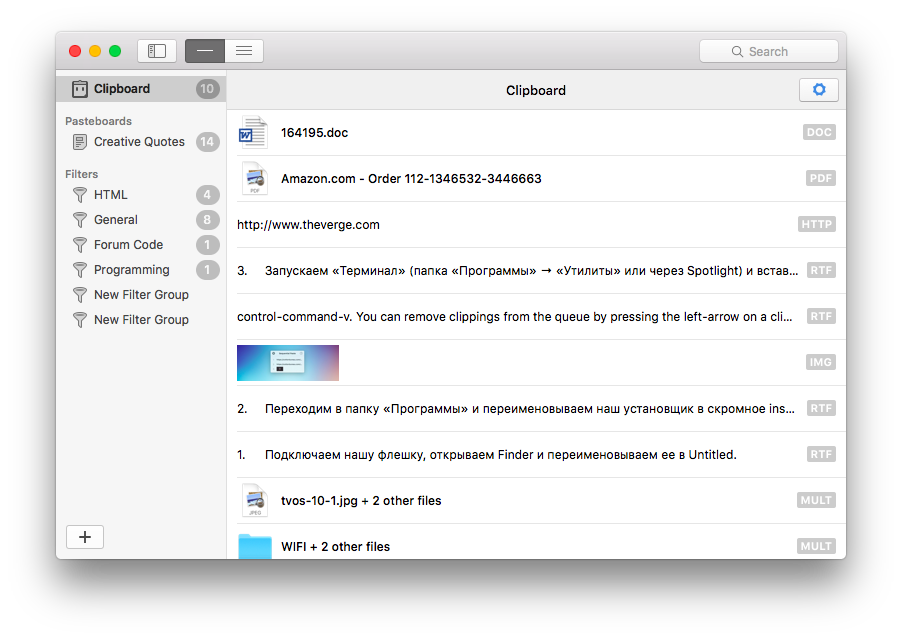Image resolution: width=902 pixels, height=639 pixels.
Task: Select the General filter
Action: pyautogui.click(x=116, y=220)
